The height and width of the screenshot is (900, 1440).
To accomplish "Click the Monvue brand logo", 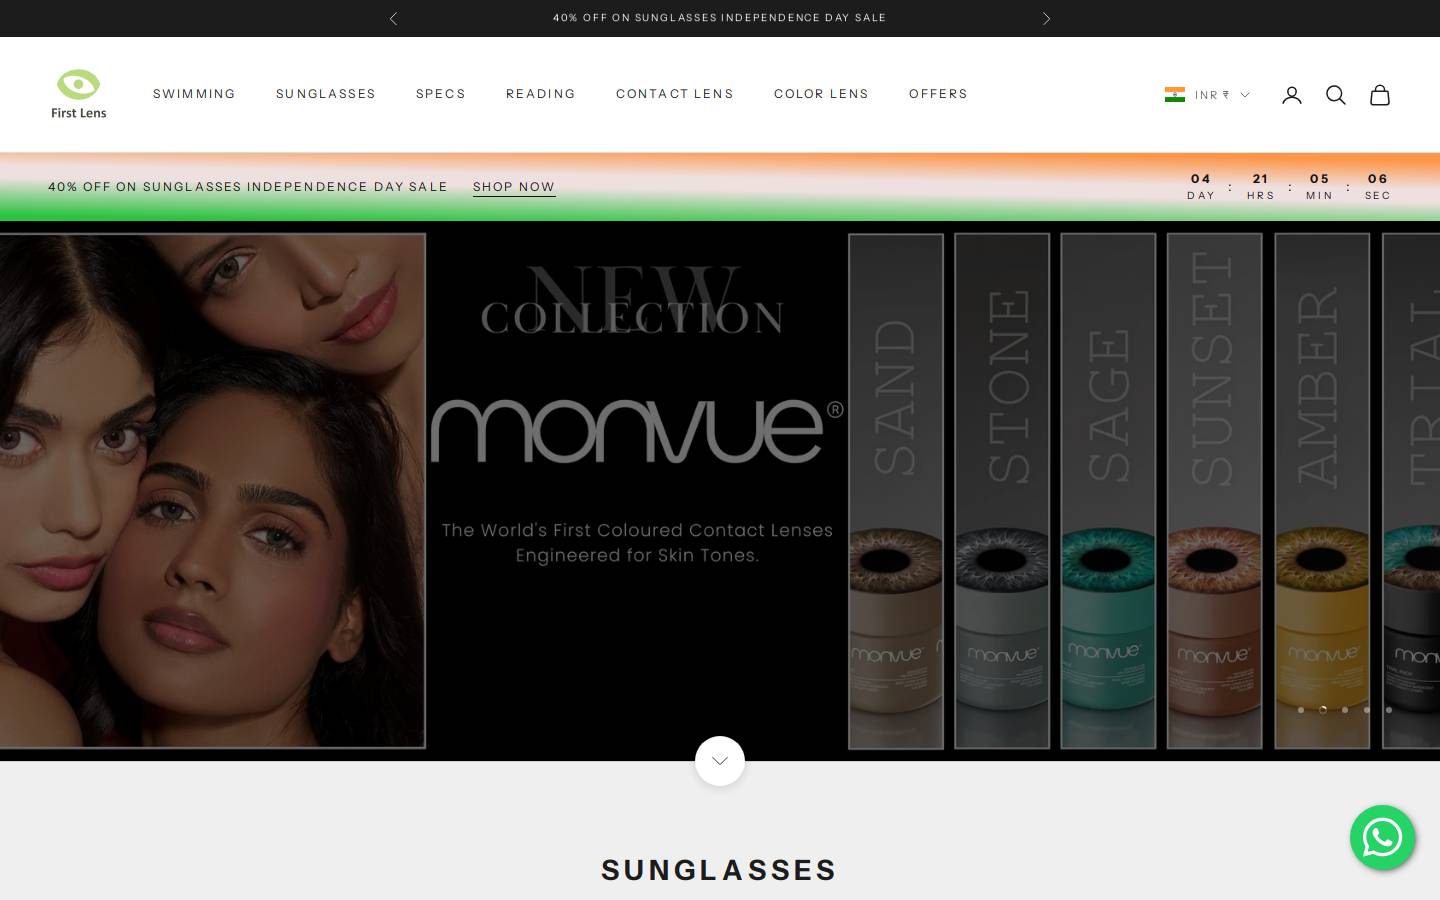I will coord(637,431).
